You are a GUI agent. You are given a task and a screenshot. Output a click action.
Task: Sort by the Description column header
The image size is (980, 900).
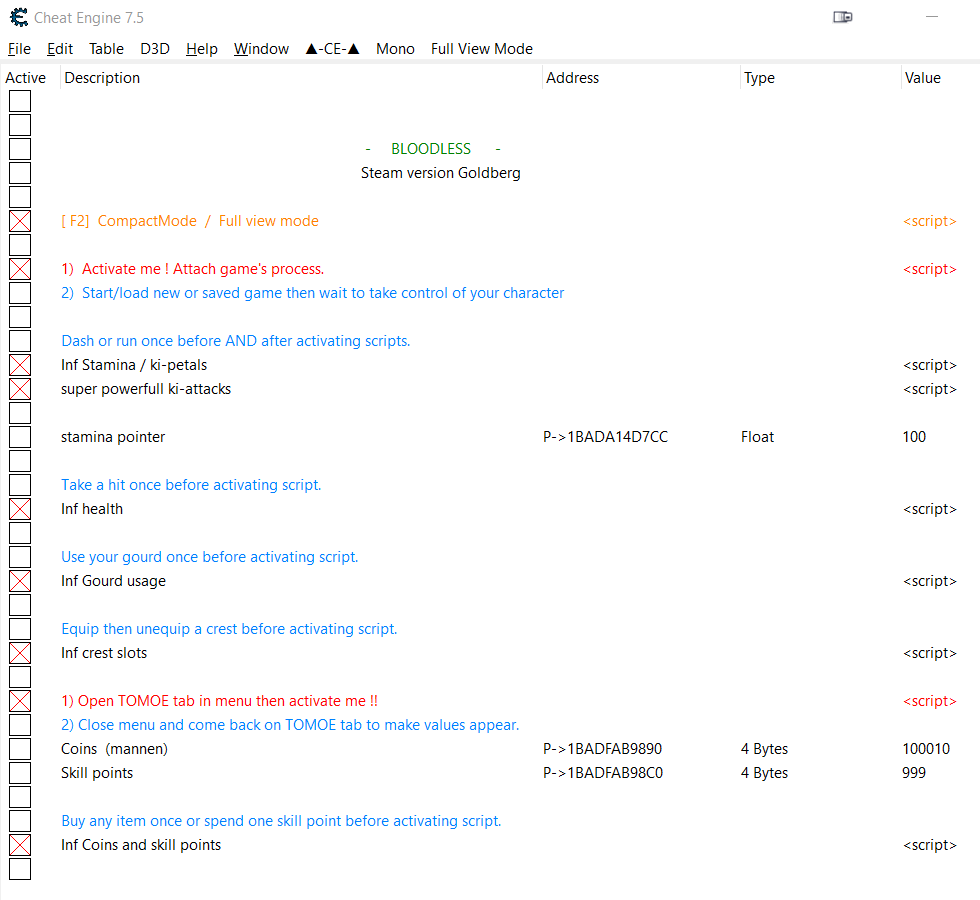(x=102, y=78)
